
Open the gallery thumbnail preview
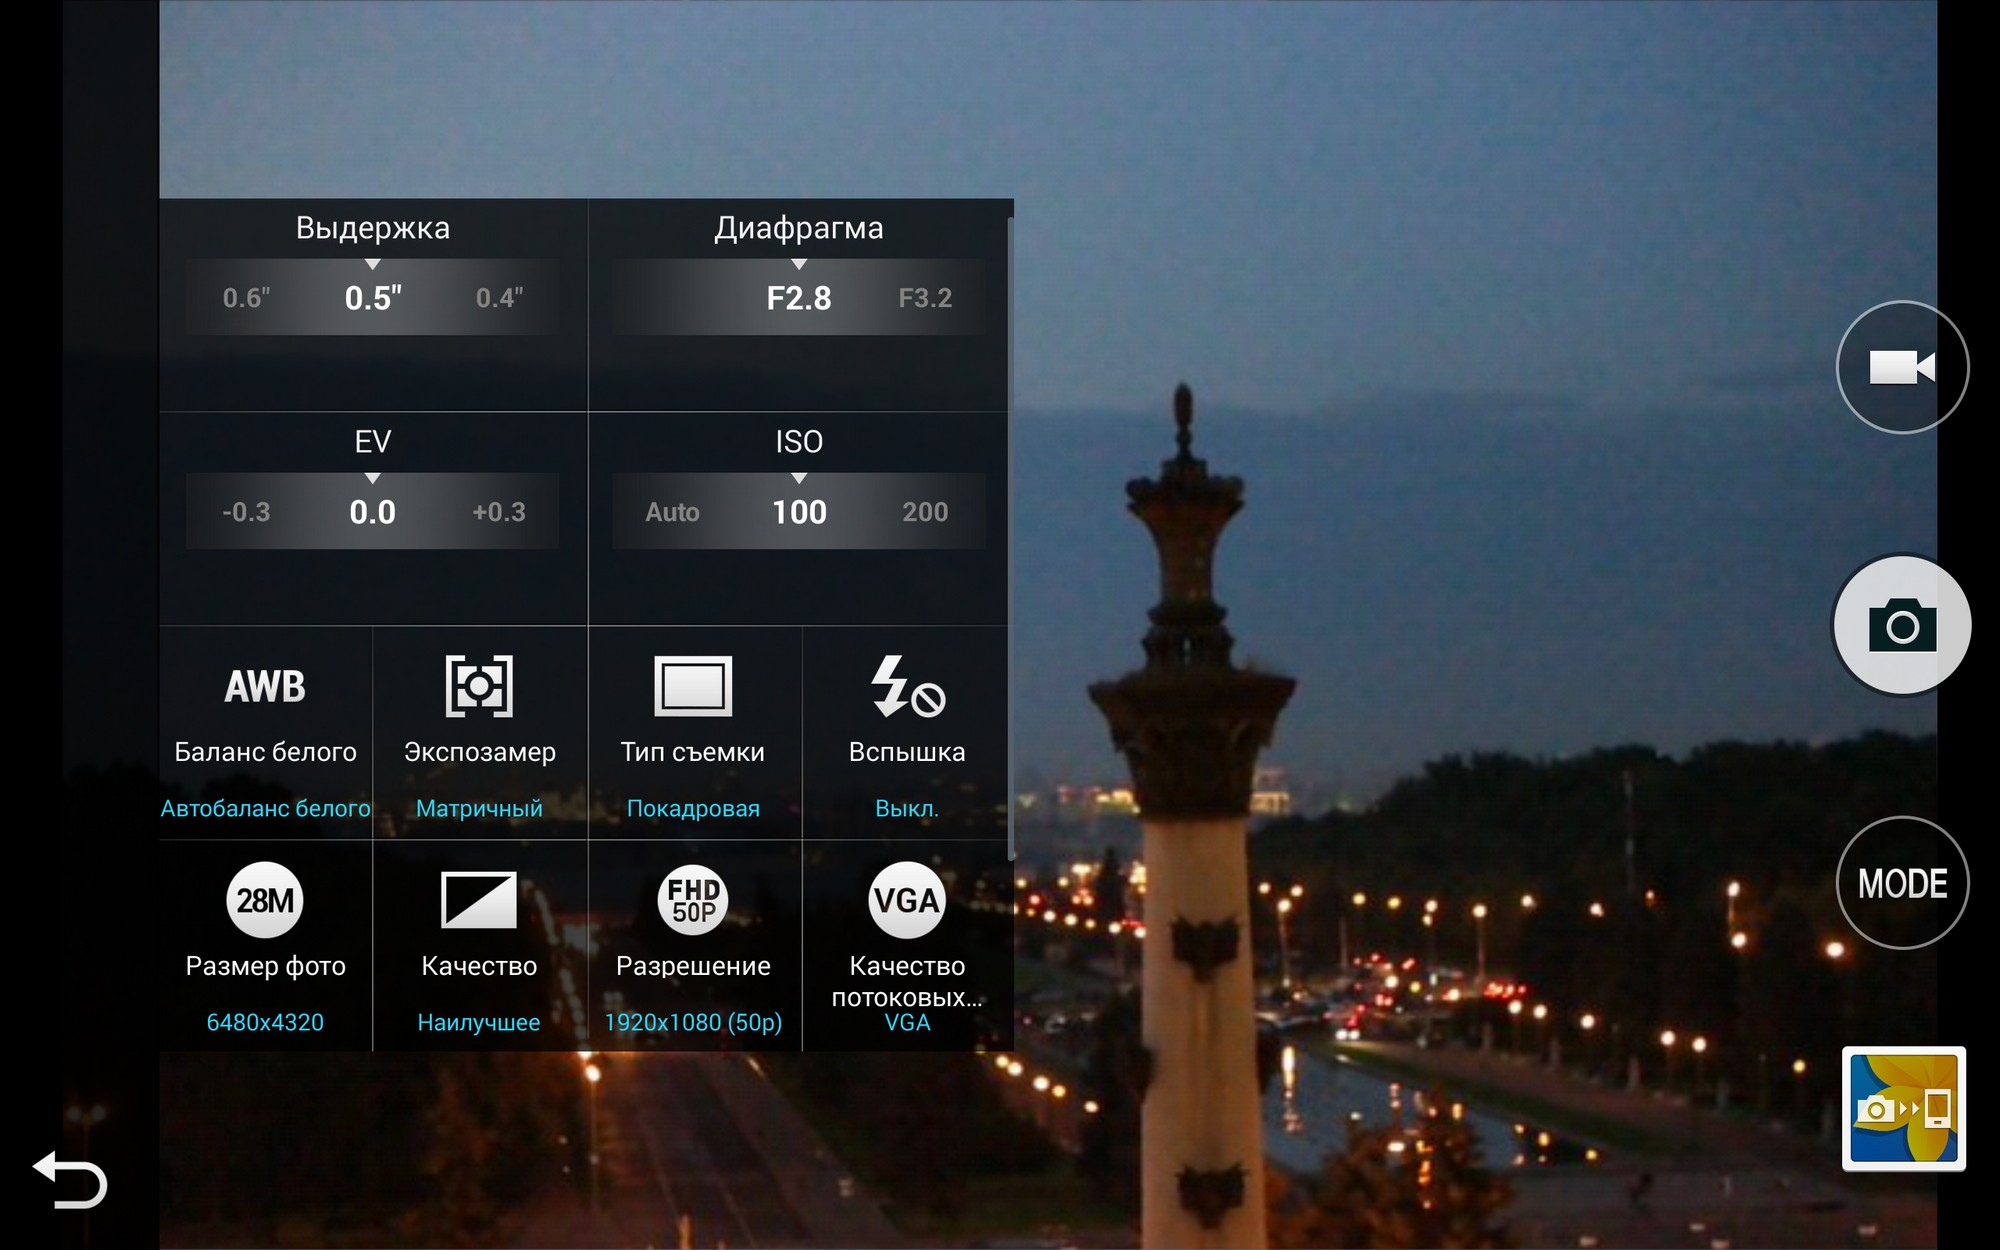(1904, 1108)
